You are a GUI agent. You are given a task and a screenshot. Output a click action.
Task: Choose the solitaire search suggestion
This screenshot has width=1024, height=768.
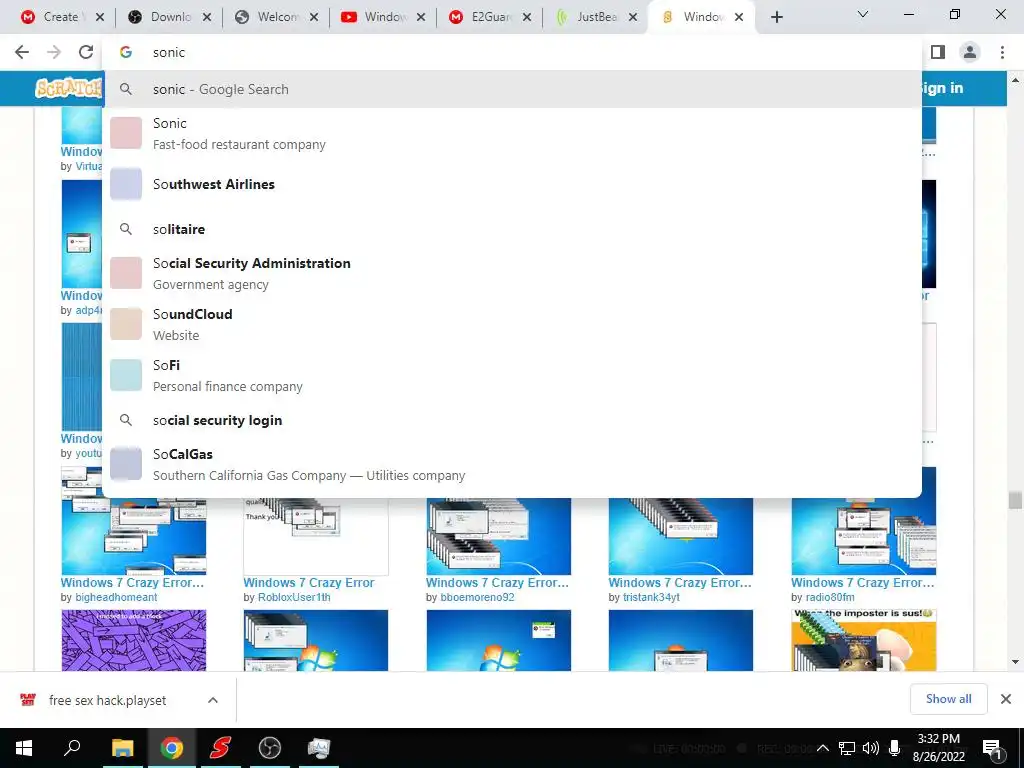coord(512,229)
